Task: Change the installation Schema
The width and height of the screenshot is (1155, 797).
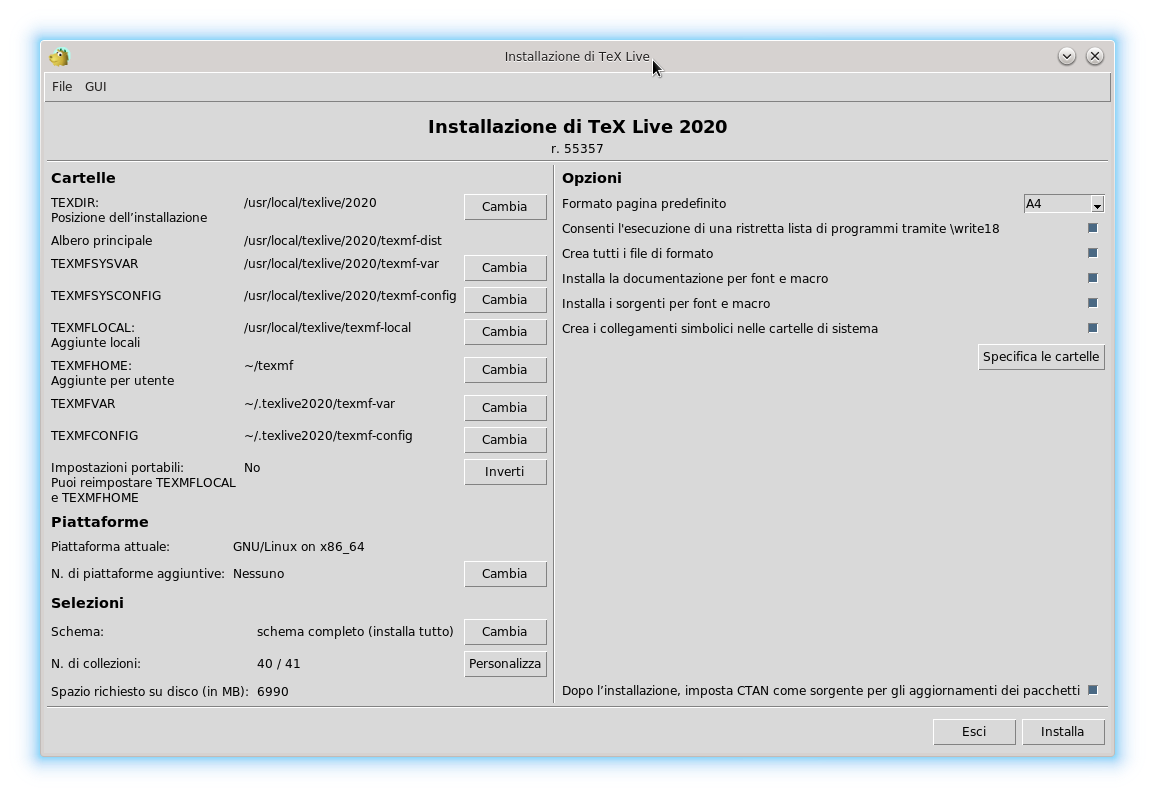Action: pyautogui.click(x=505, y=632)
